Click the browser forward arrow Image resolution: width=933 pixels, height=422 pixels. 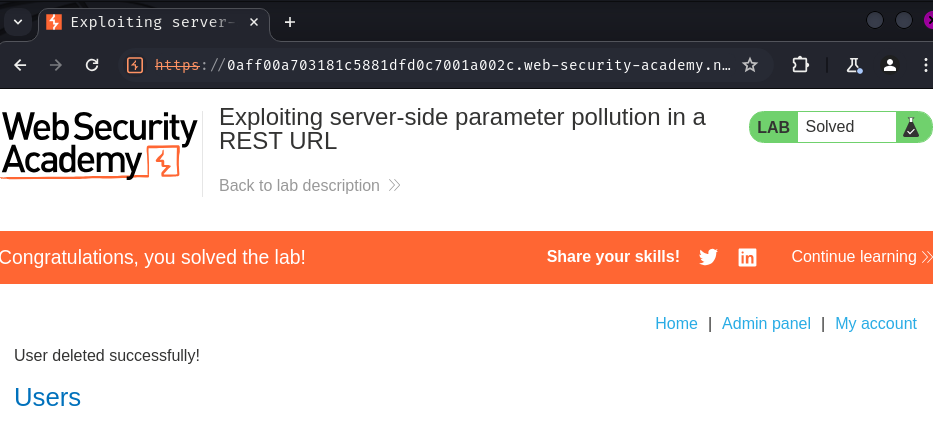tap(56, 65)
